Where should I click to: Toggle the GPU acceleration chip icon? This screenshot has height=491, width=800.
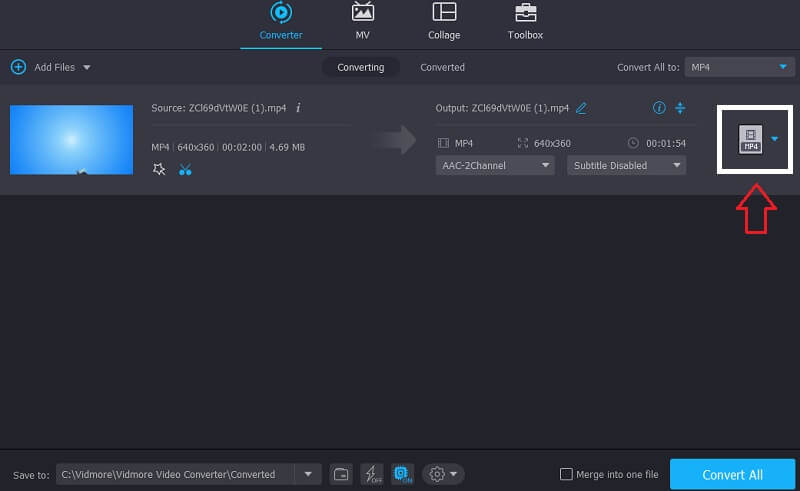(402, 474)
